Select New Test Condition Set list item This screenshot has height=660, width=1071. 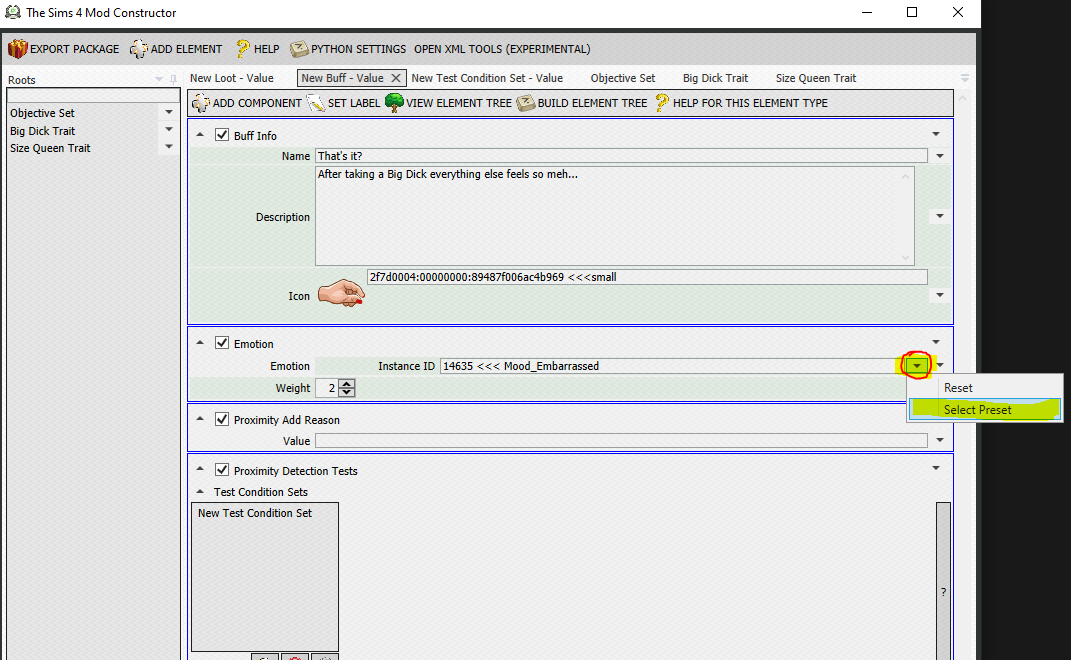tap(255, 513)
